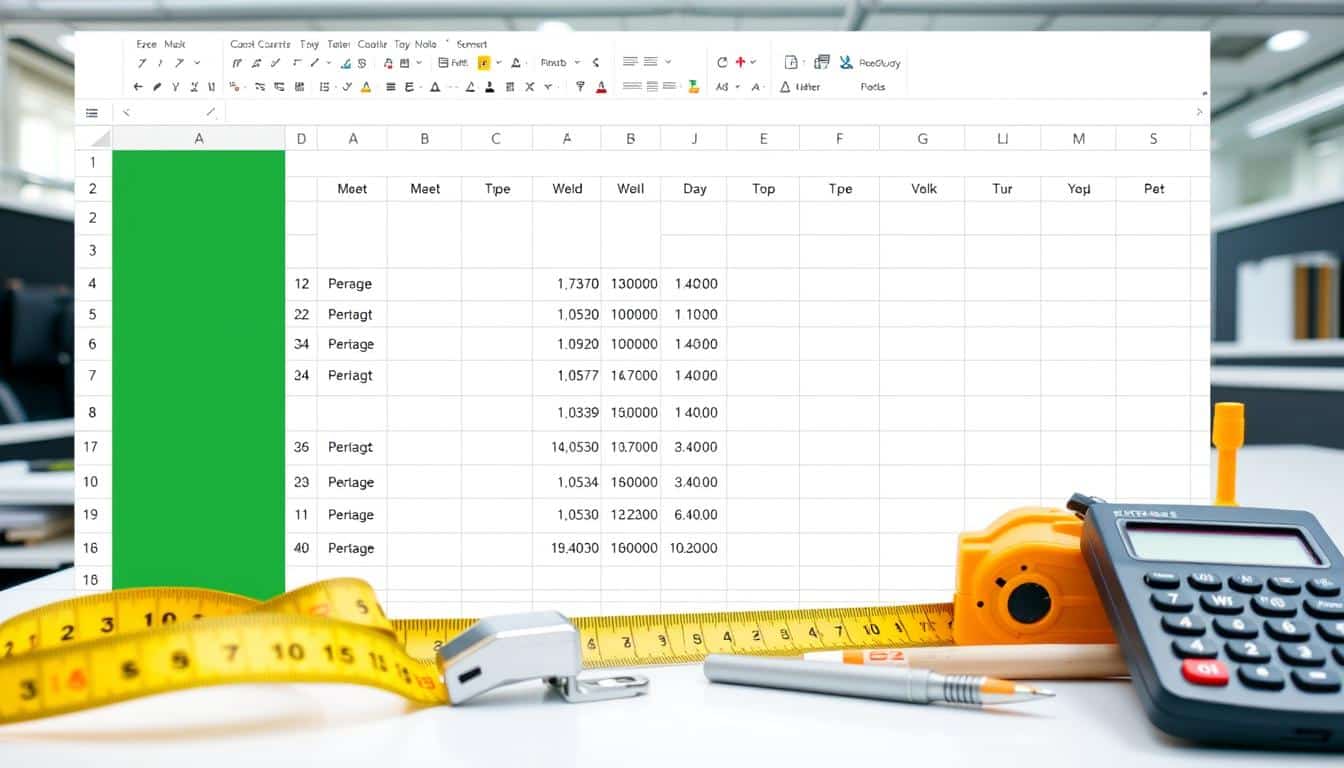The image size is (1344, 768).
Task: Click the cell containing 10.2000
Action: coord(694,548)
